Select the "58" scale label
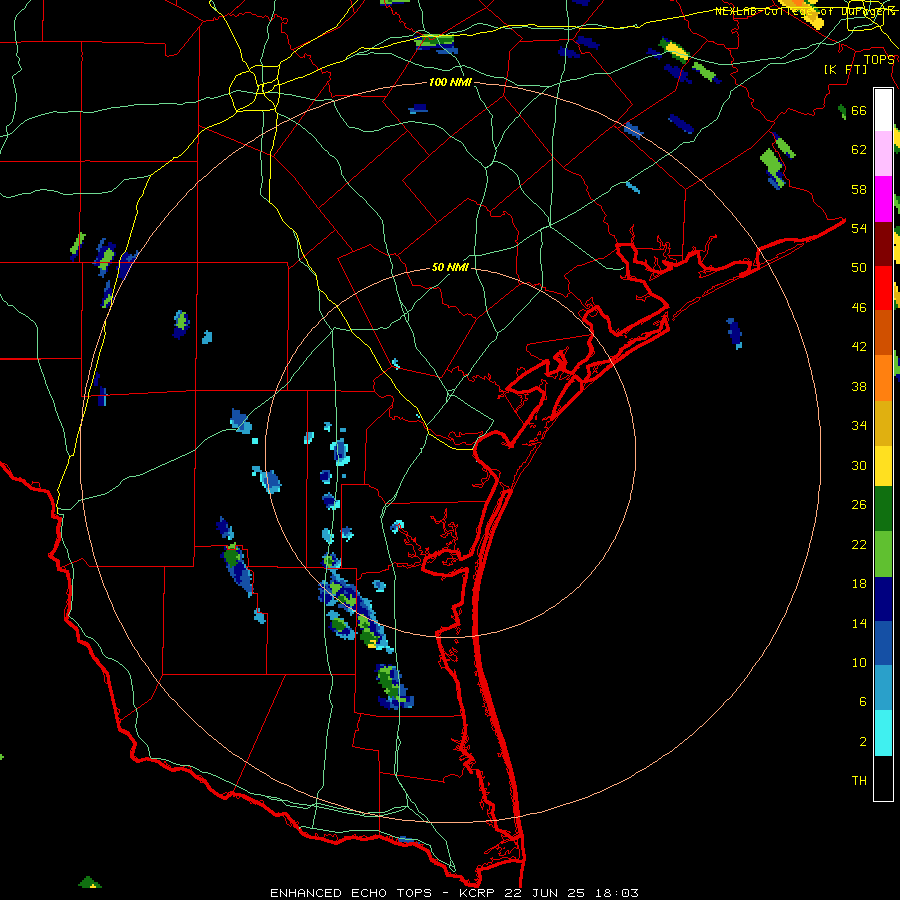Viewport: 900px width, 900px height. click(x=859, y=189)
